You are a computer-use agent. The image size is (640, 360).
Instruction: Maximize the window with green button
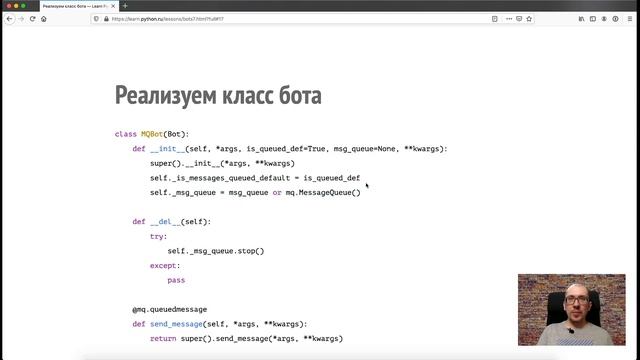point(23,6)
